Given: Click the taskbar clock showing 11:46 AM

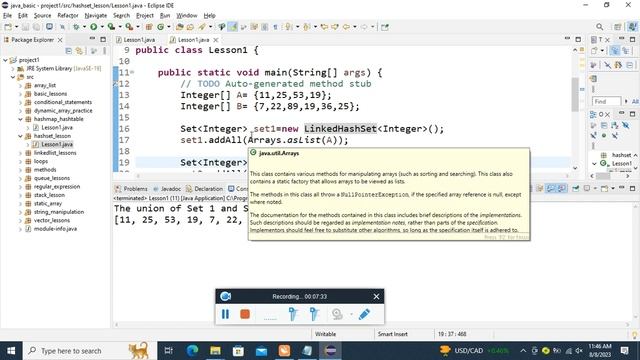Looking at the screenshot, I should click(x=600, y=351).
